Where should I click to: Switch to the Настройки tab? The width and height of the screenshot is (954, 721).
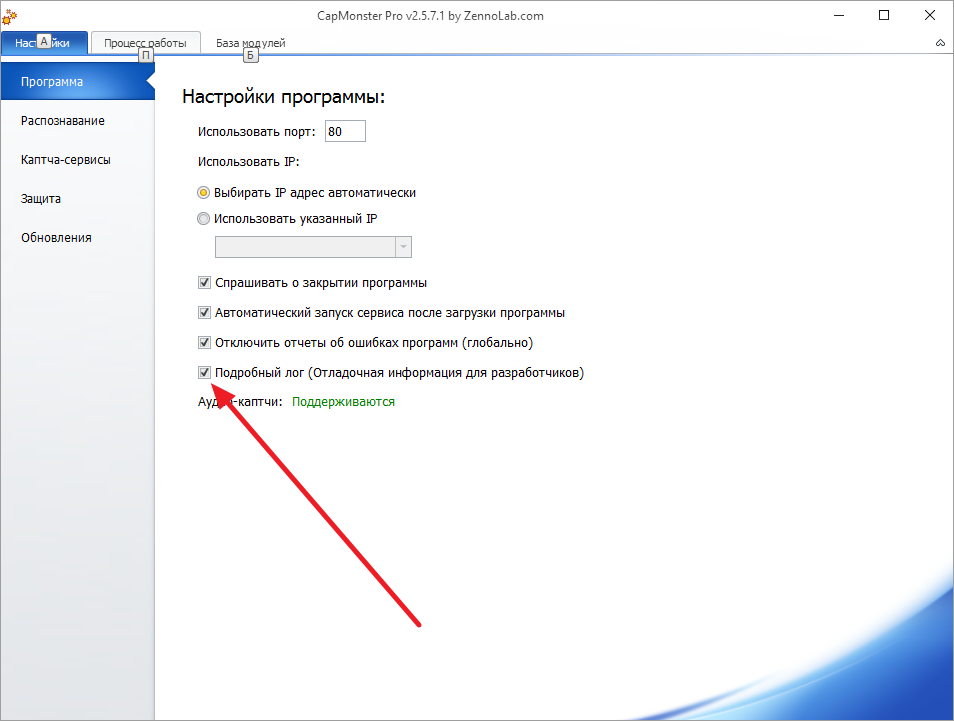coord(44,43)
